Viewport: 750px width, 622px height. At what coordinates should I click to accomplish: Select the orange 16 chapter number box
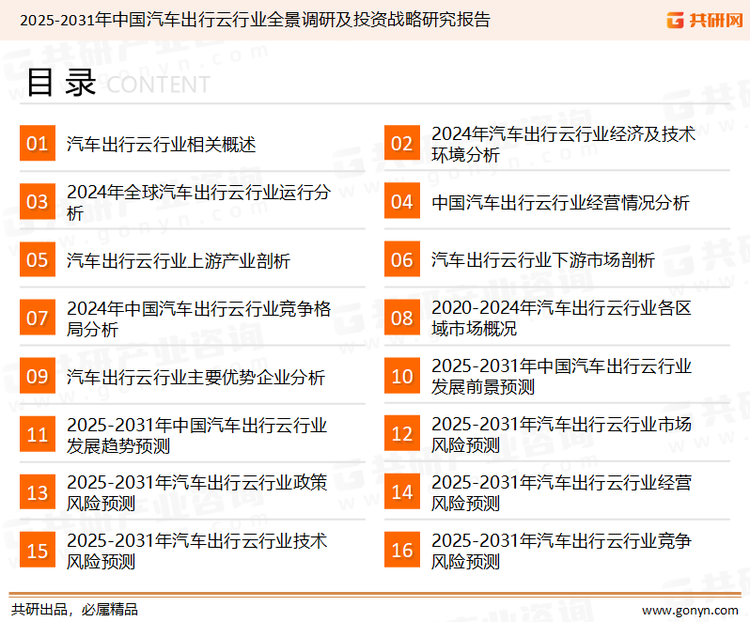(402, 550)
